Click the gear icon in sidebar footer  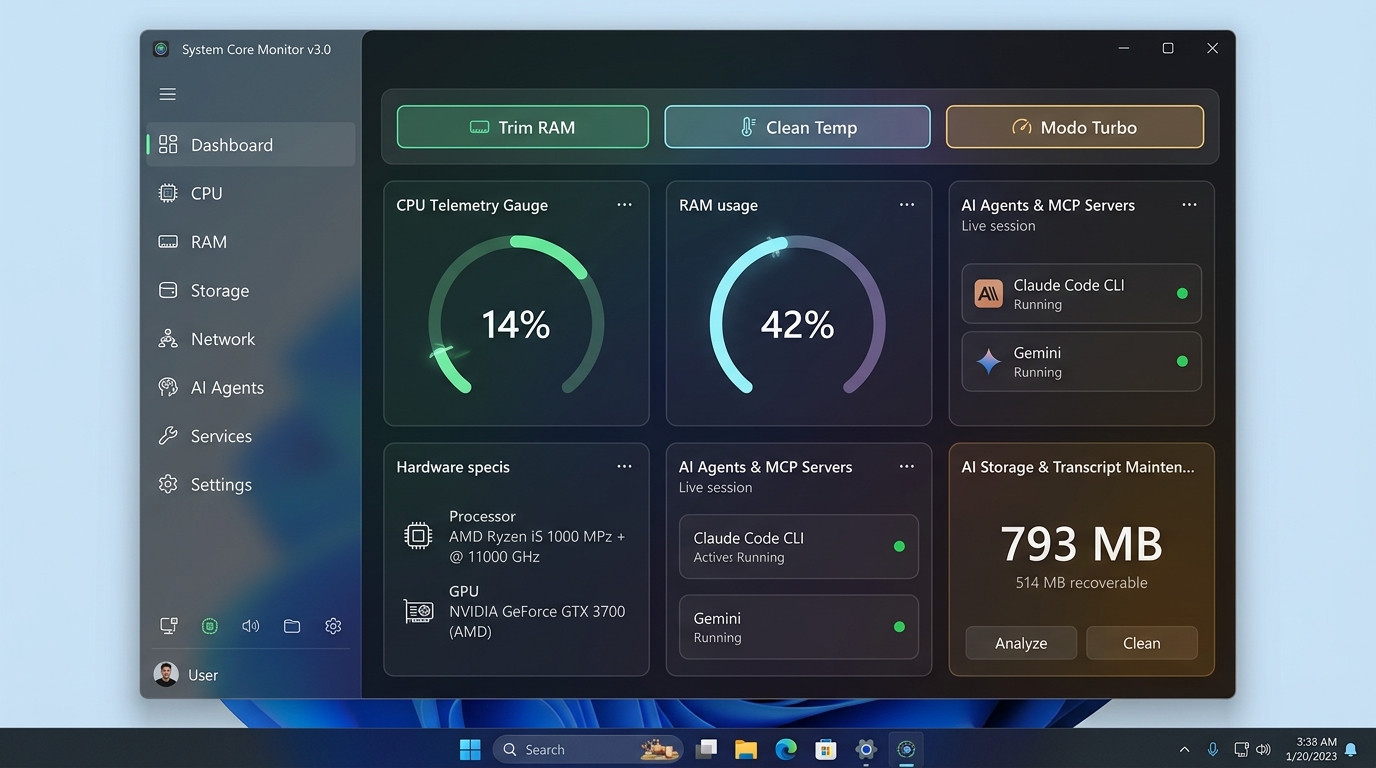tap(333, 626)
